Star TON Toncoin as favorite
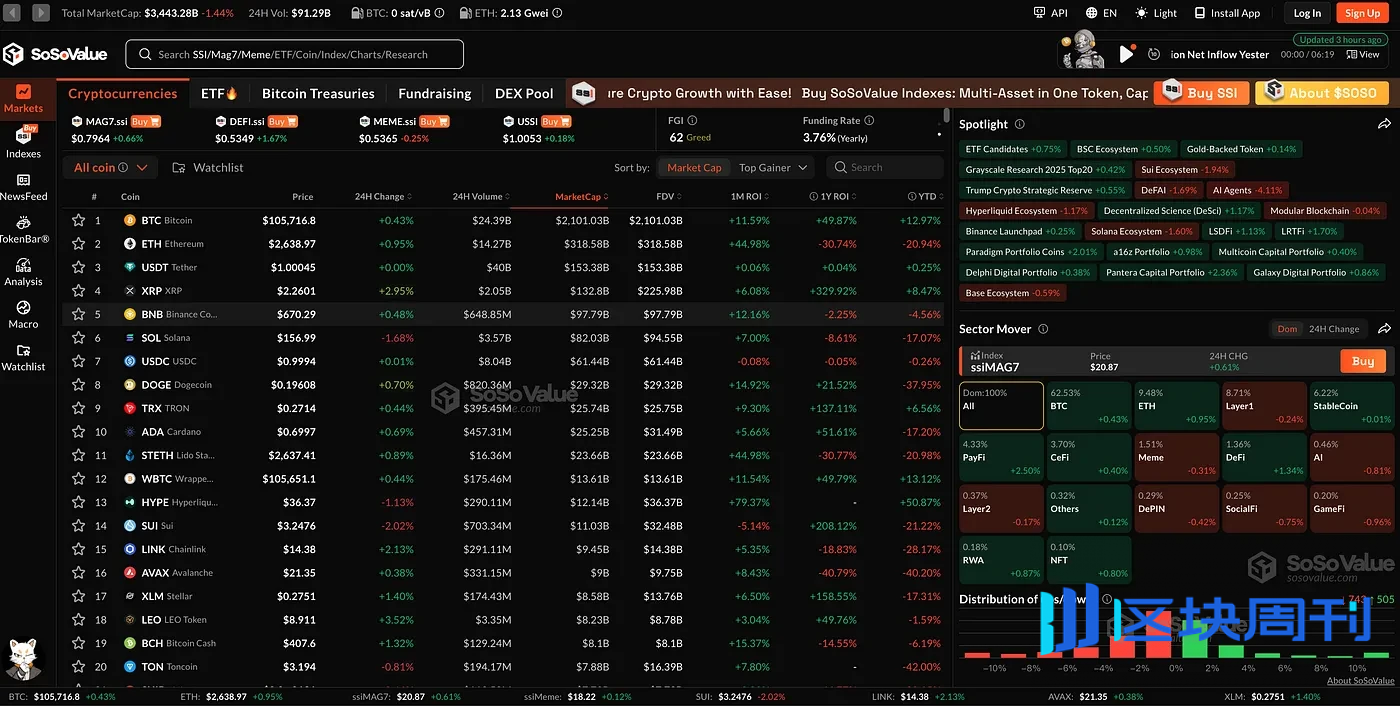This screenshot has width=1400, height=706. 78,666
